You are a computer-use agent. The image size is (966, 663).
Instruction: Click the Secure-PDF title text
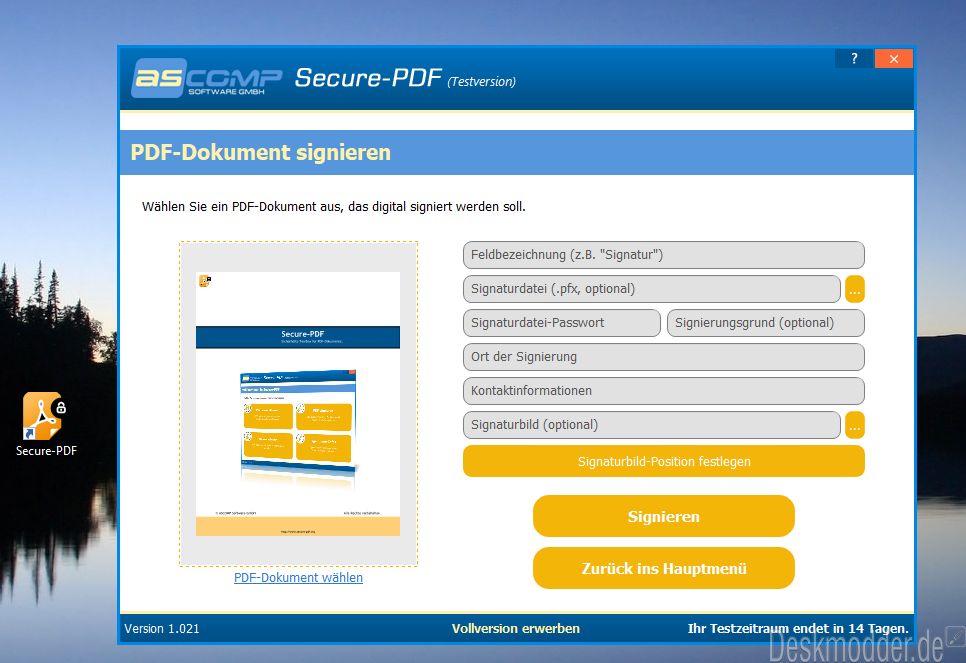[368, 78]
